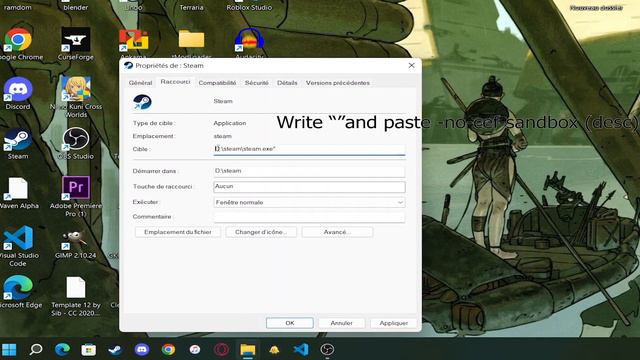This screenshot has width=640, height=360.
Task: Open Microsoft Store from the taskbar
Action: pos(89,350)
